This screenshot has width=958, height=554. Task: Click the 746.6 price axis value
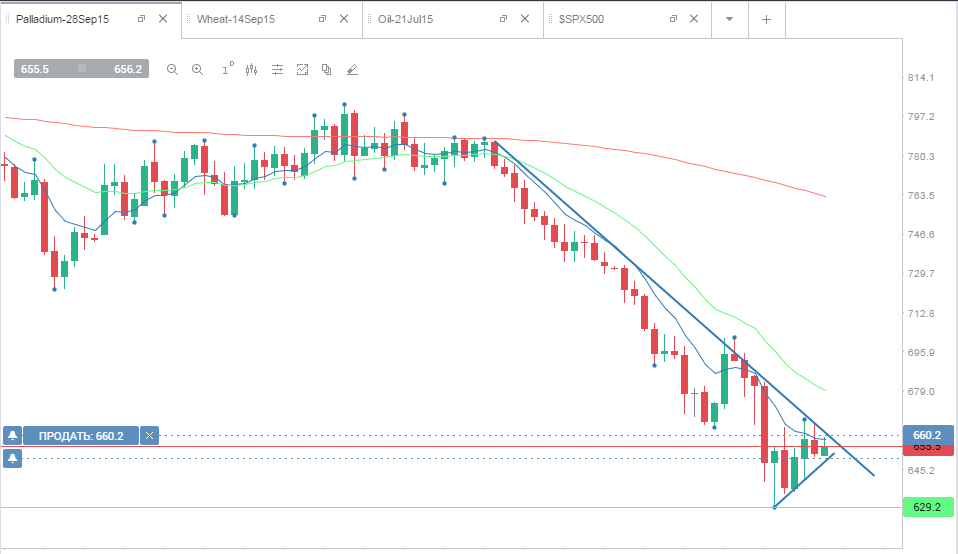[x=921, y=235]
